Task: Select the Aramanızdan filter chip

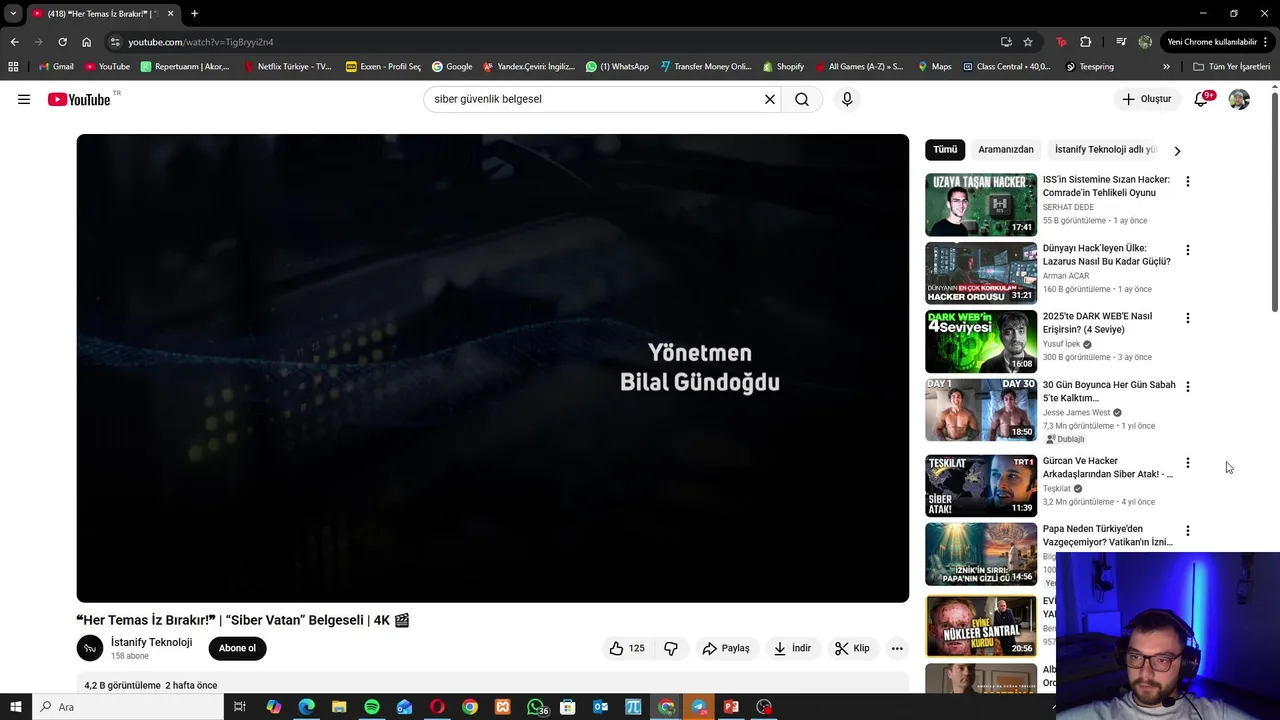Action: (1006, 149)
